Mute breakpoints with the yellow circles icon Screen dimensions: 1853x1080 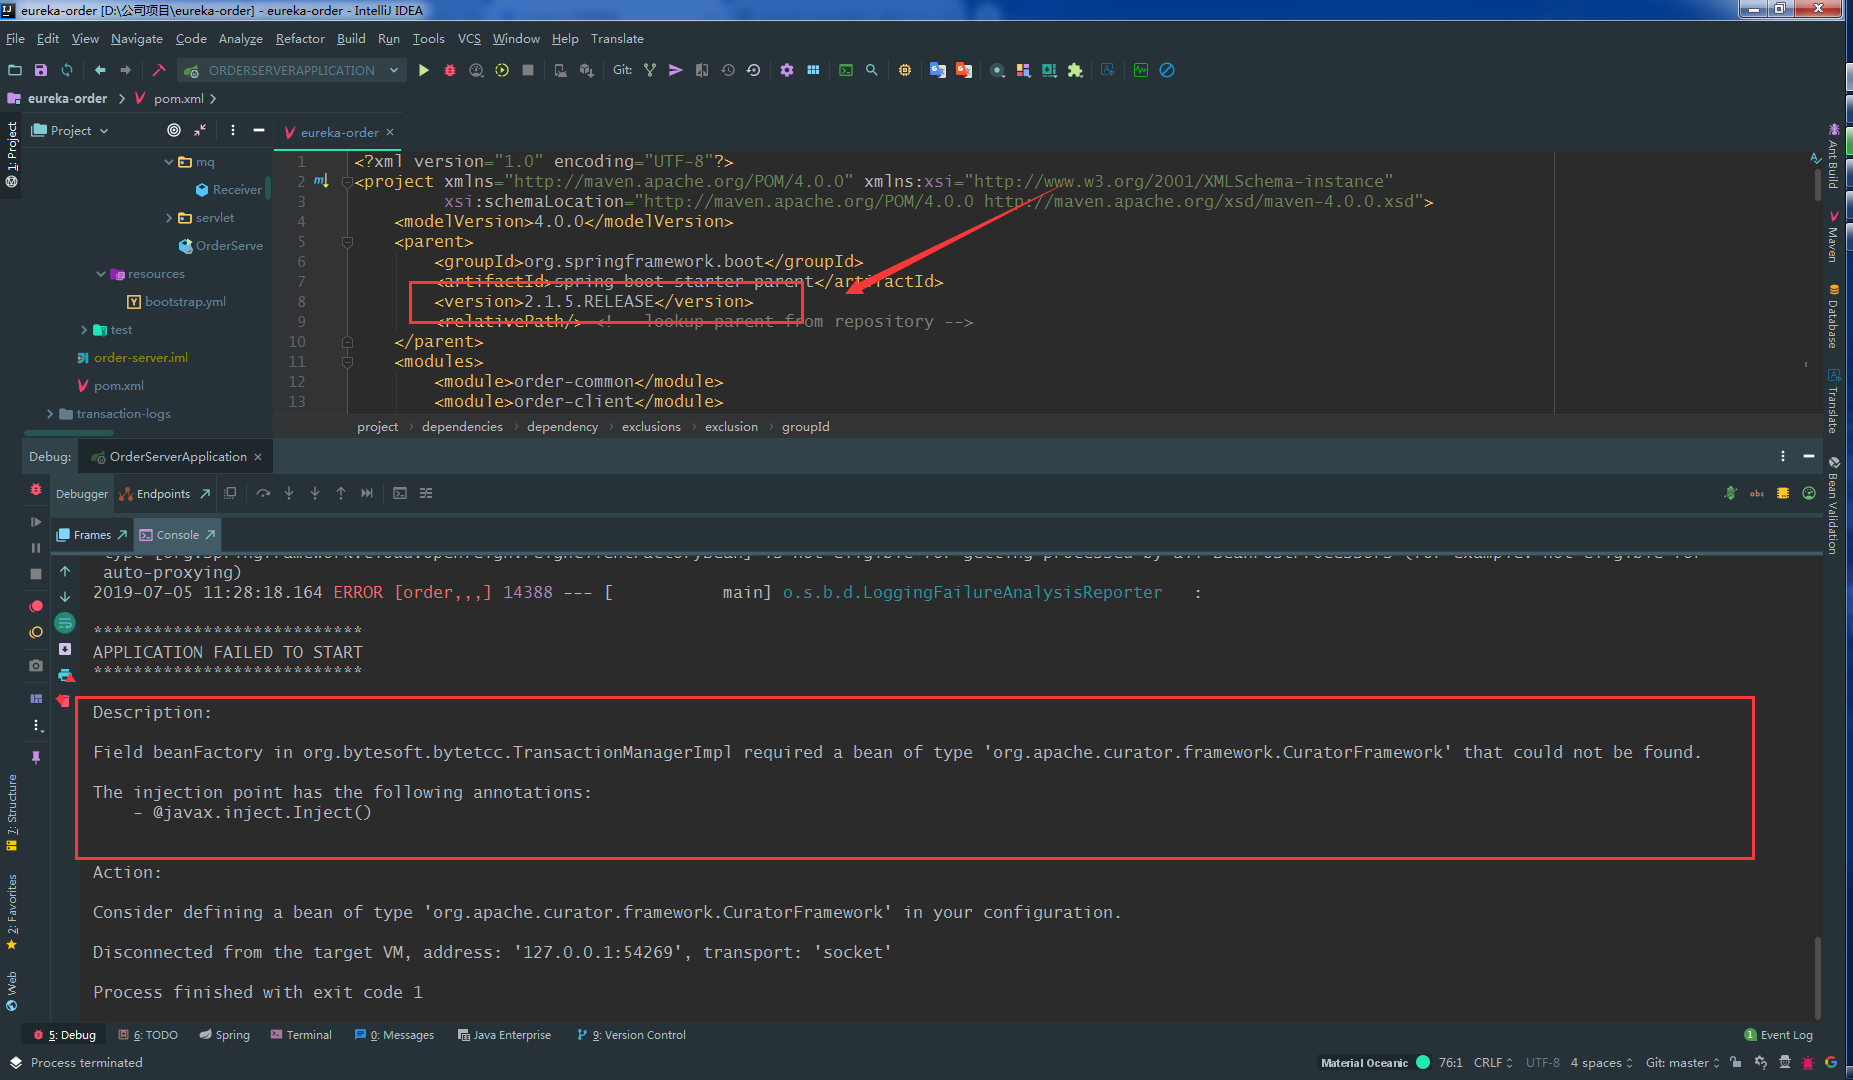(36, 632)
